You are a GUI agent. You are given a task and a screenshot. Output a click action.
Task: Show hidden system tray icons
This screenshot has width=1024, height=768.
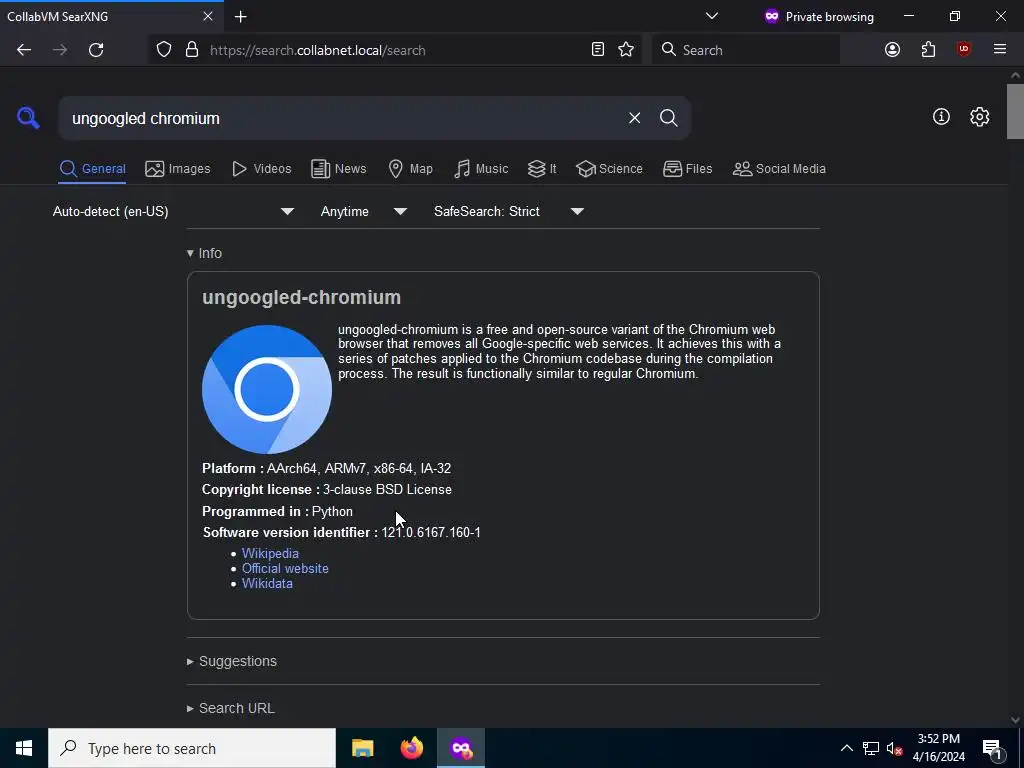[x=846, y=748]
